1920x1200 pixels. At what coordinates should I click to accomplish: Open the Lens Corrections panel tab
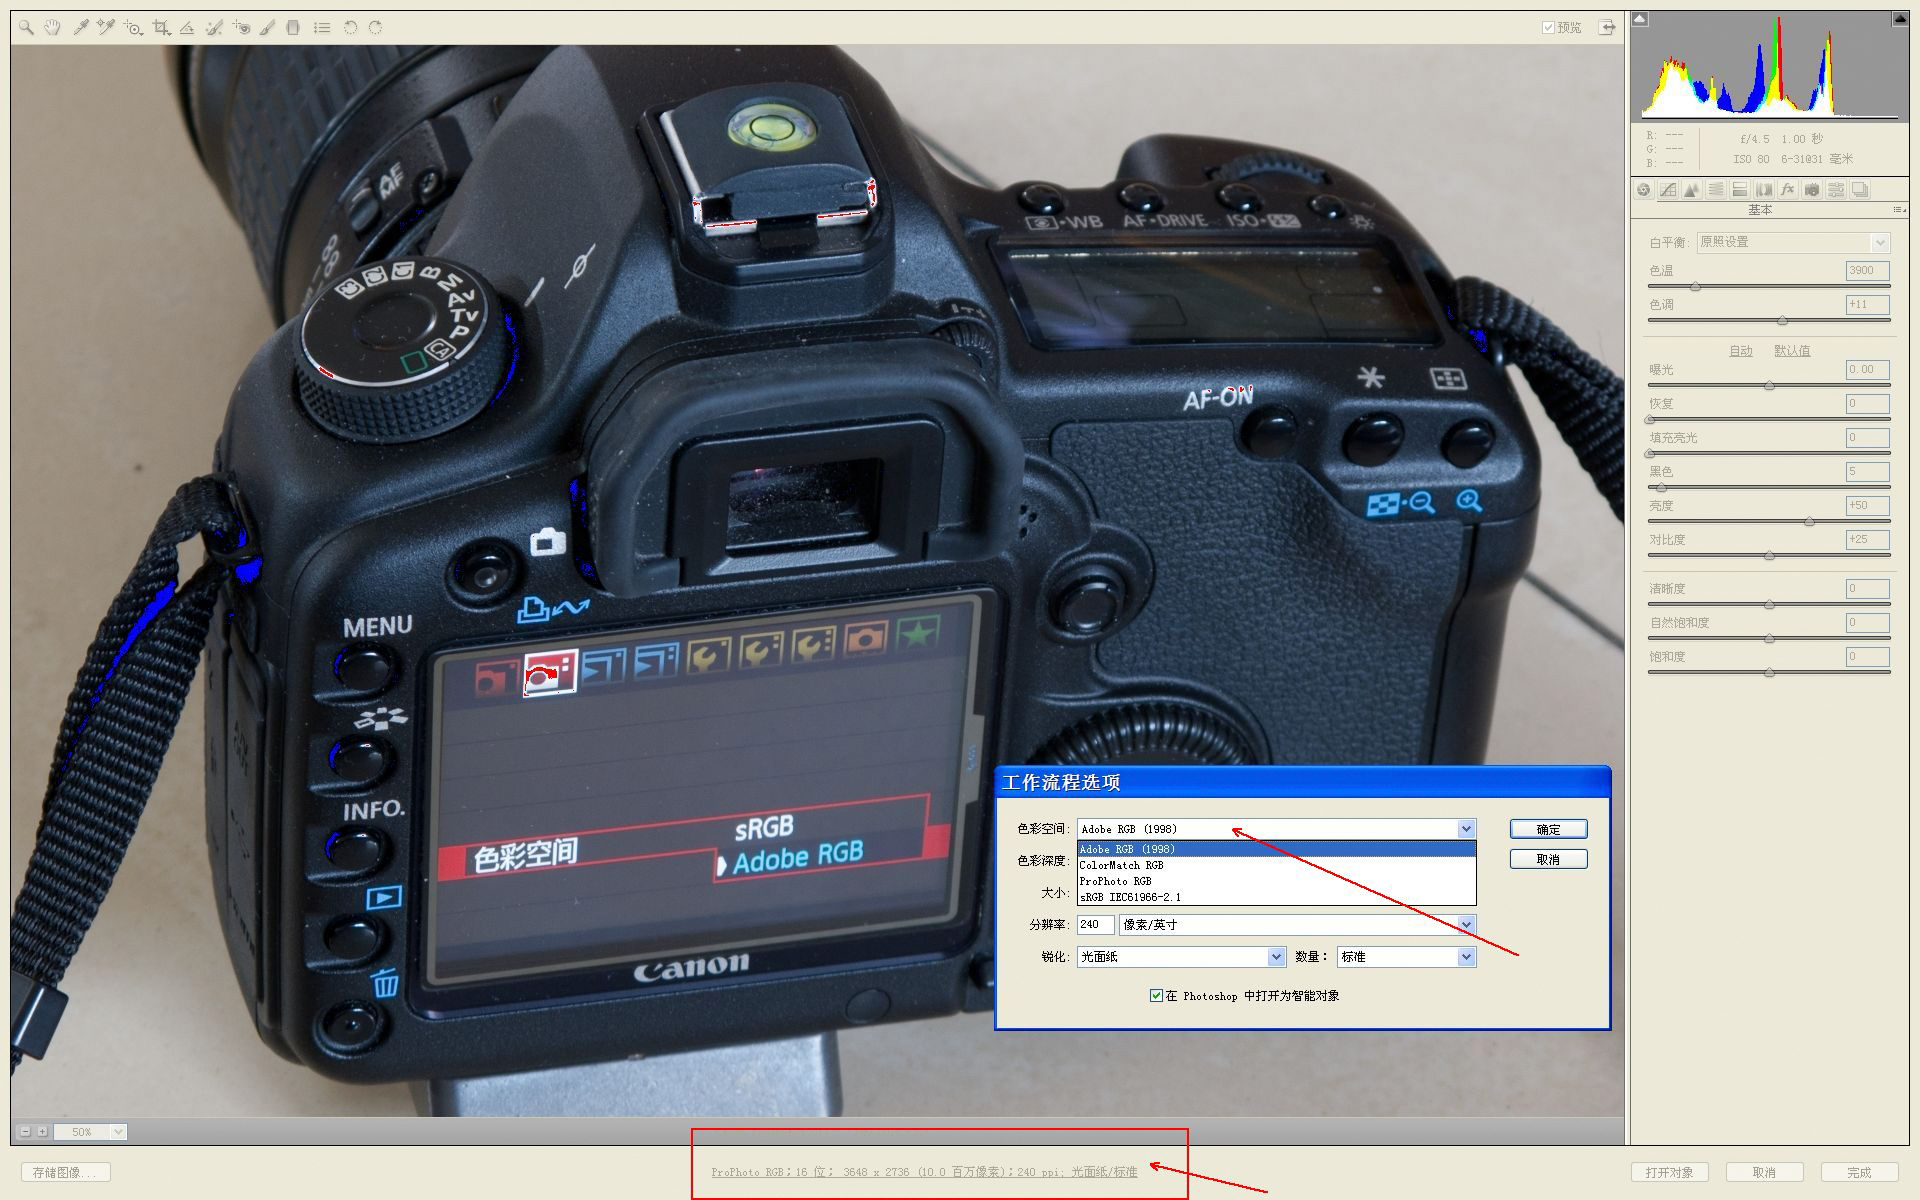(x=1764, y=190)
